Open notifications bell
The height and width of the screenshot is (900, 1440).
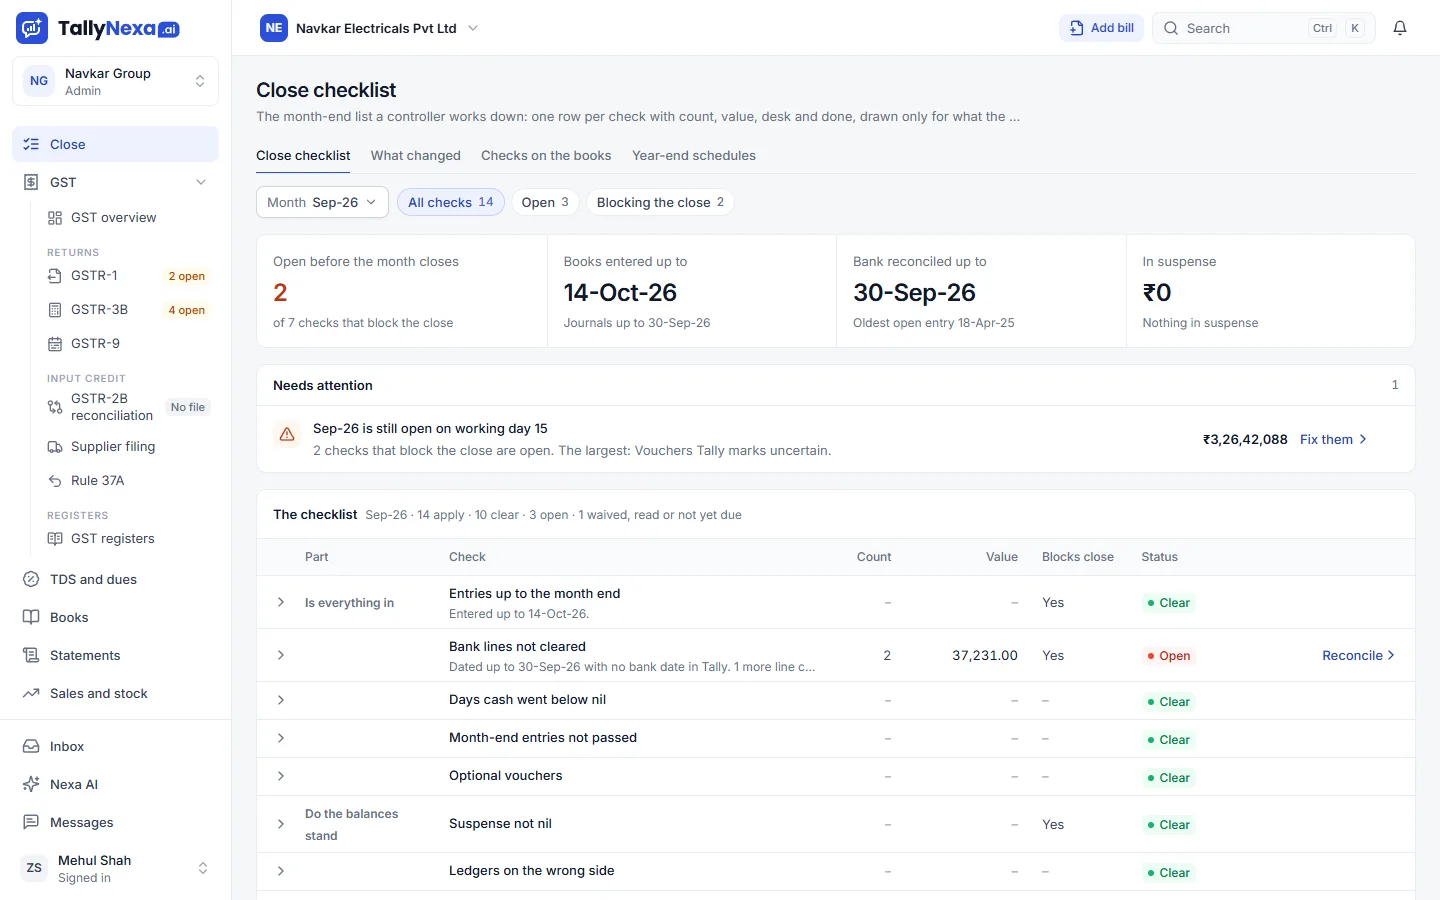click(1400, 28)
